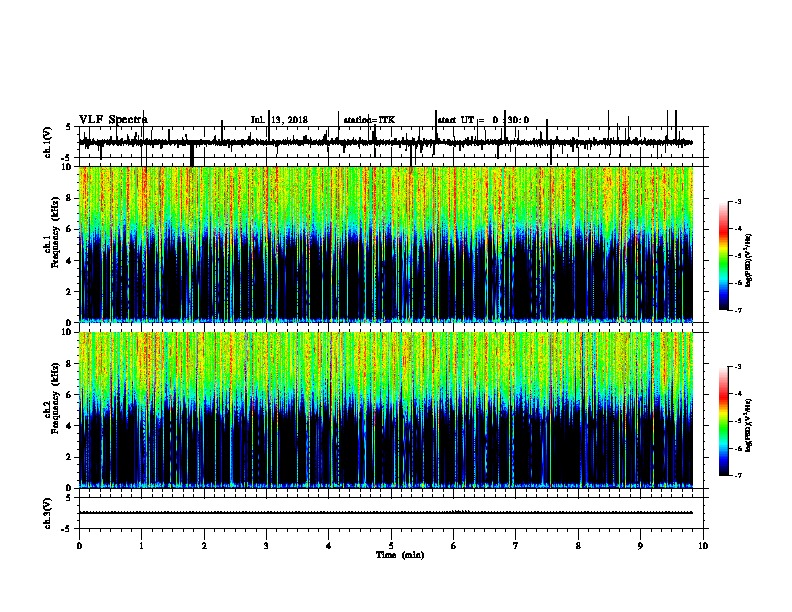The width and height of the screenshot is (792, 612).
Task: Click the 'VLF Spectra' title text
Action: pos(113,120)
